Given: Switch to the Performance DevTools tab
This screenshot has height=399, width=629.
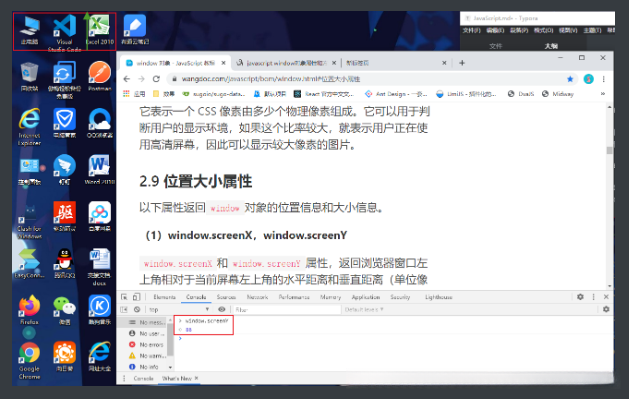Looking at the screenshot, I should [294, 297].
